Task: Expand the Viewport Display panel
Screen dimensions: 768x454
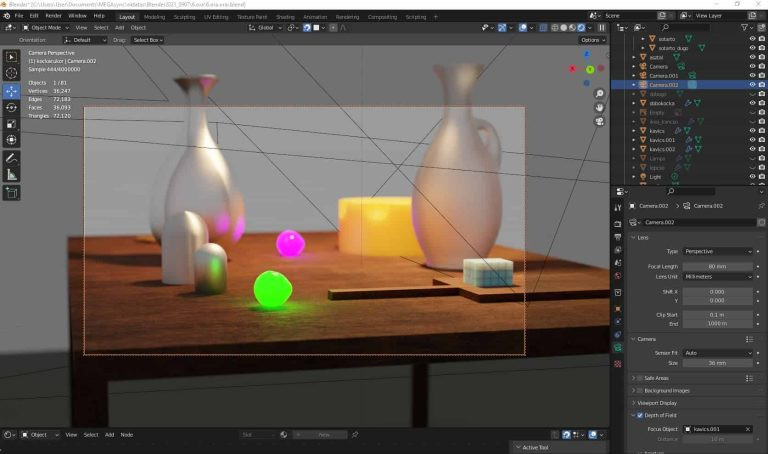Action: tap(666, 402)
